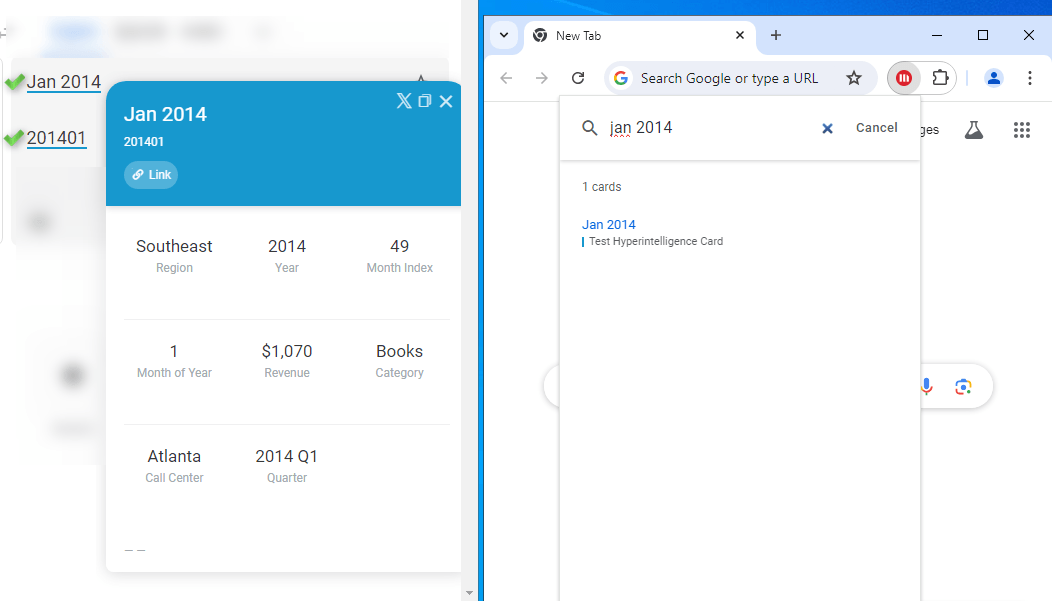Screen dimensions: 1052x601
Task: Open the Search Labs flask icon
Action: pyautogui.click(x=974, y=130)
